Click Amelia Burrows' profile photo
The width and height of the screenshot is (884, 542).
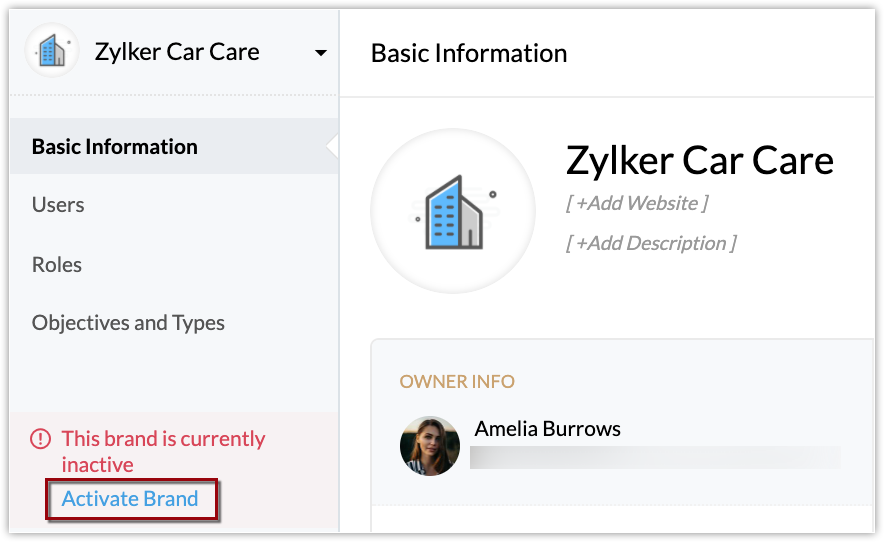(430, 446)
